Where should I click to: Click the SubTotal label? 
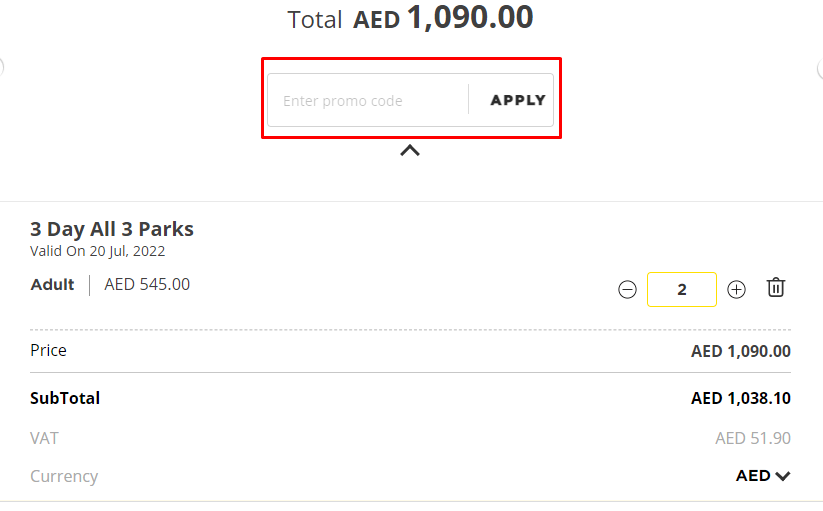click(x=65, y=398)
